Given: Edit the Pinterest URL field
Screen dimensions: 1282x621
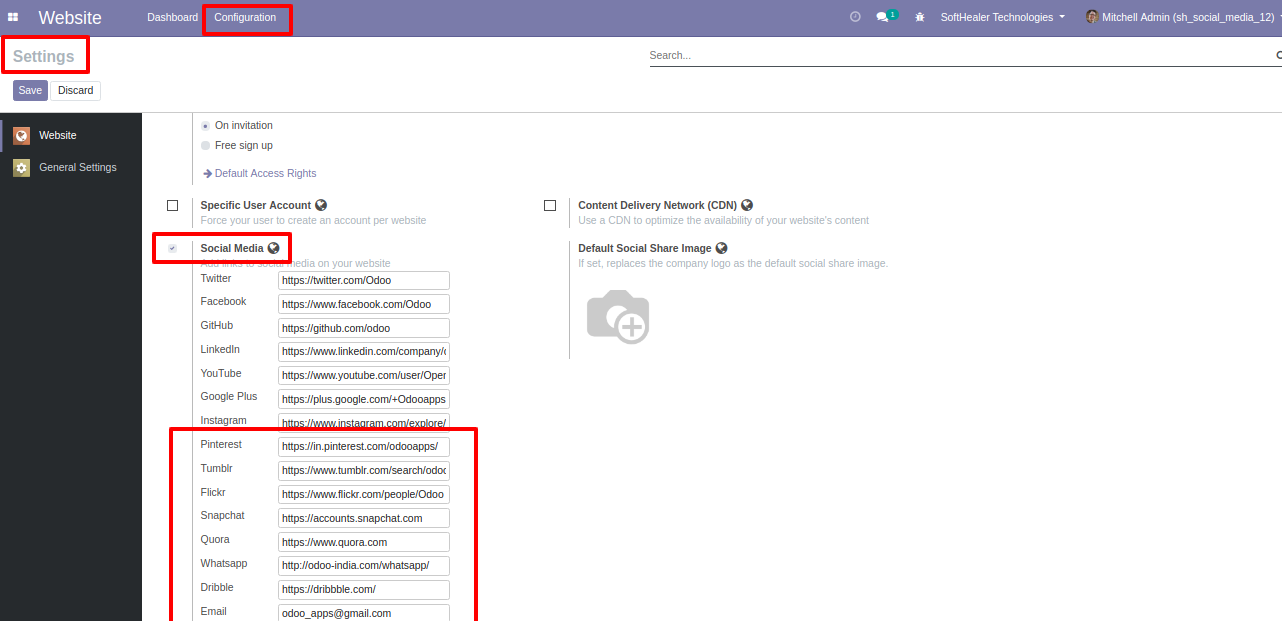Looking at the screenshot, I should pyautogui.click(x=364, y=447).
